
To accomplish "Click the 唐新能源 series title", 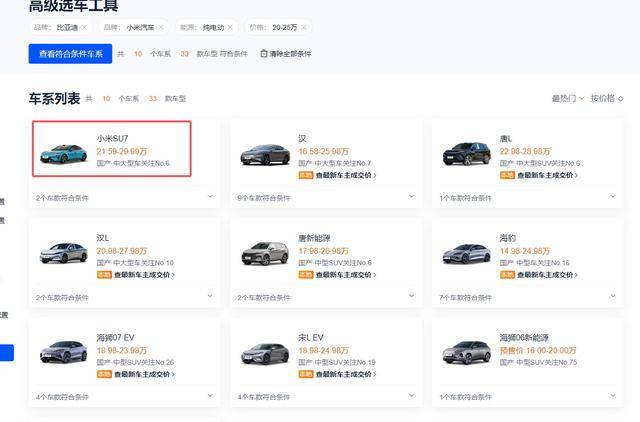I will [314, 238].
